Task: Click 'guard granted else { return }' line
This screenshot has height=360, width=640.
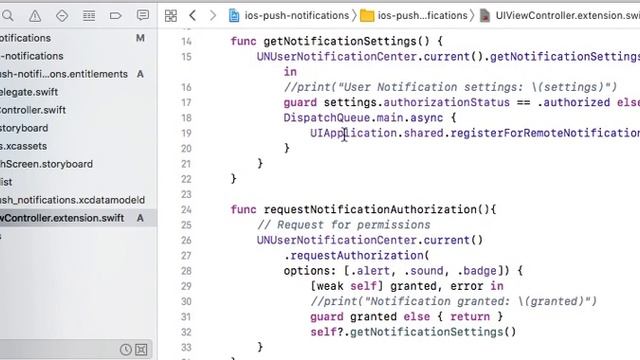Action: [x=407, y=317]
